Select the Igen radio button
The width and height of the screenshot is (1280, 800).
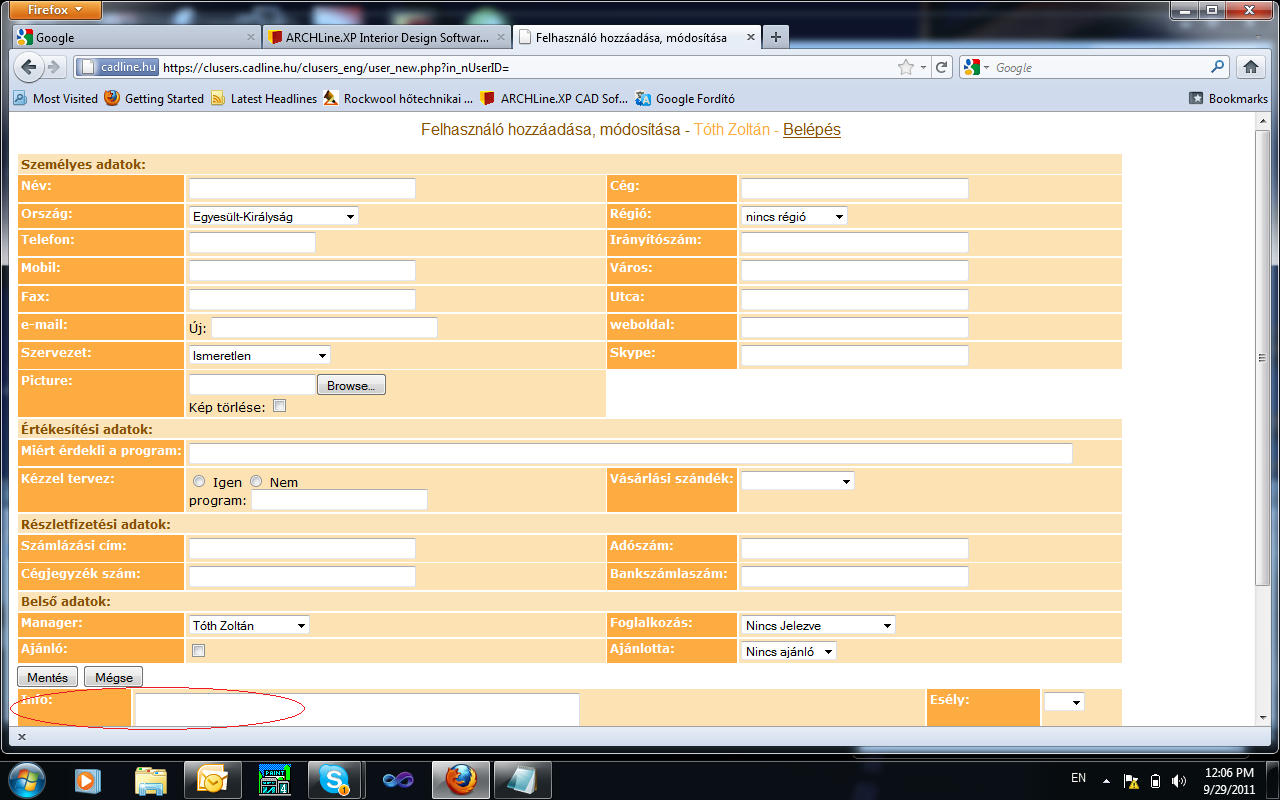[x=199, y=482]
